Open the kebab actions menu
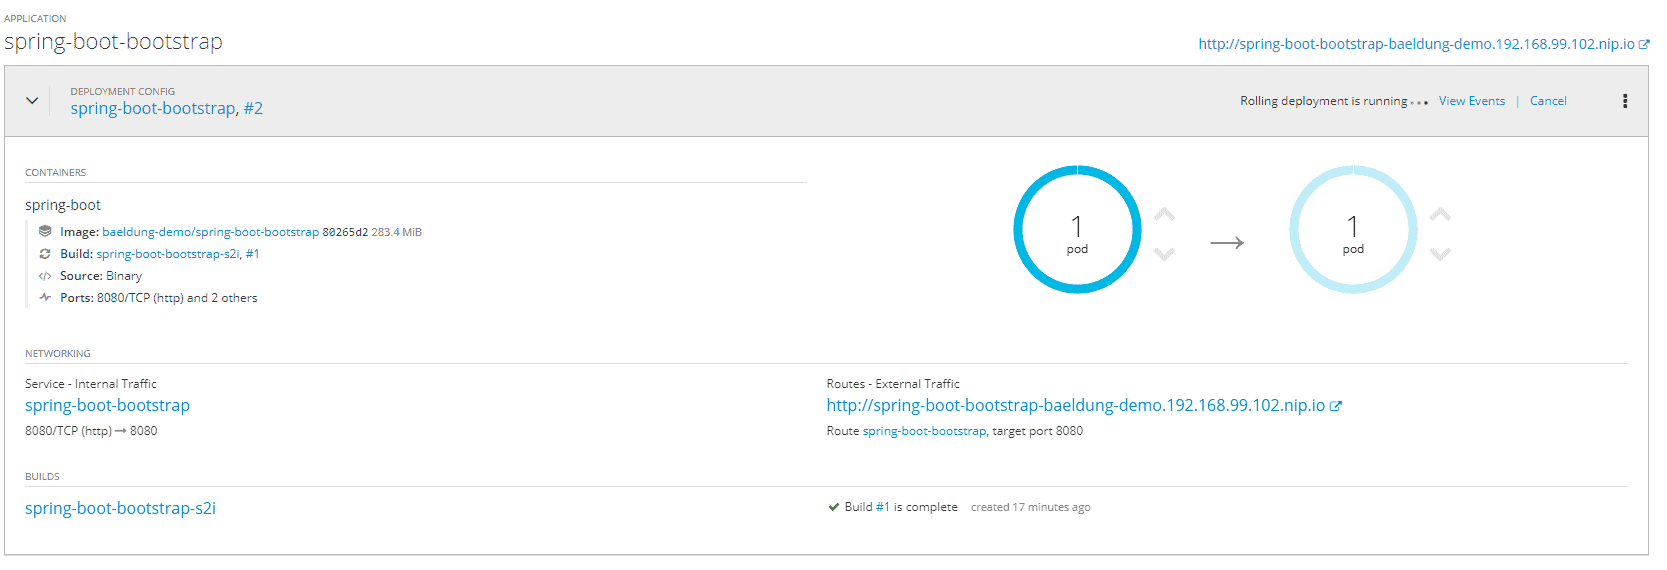Screen dimensions: 1667x570 1625,101
